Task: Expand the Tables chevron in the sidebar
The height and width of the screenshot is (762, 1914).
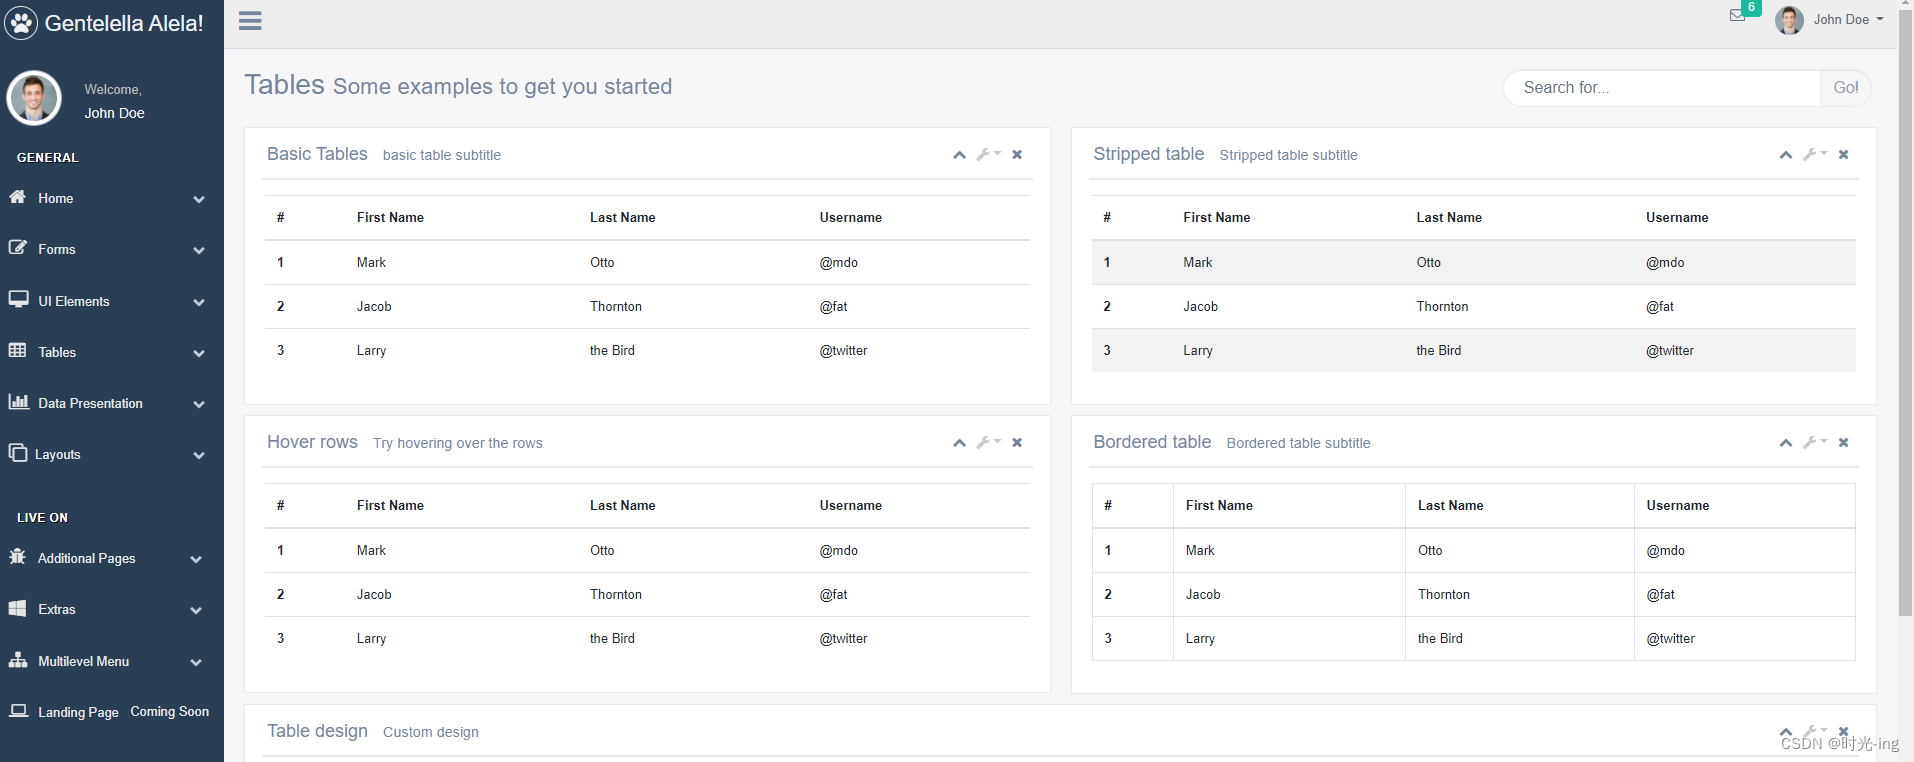Action: tap(199, 353)
